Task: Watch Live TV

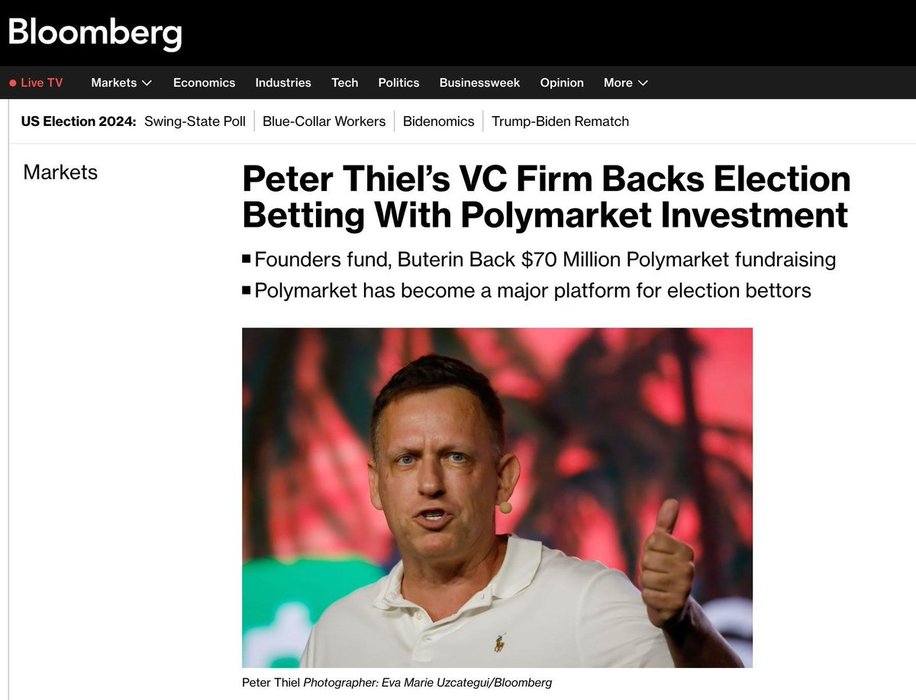Action: [x=41, y=83]
